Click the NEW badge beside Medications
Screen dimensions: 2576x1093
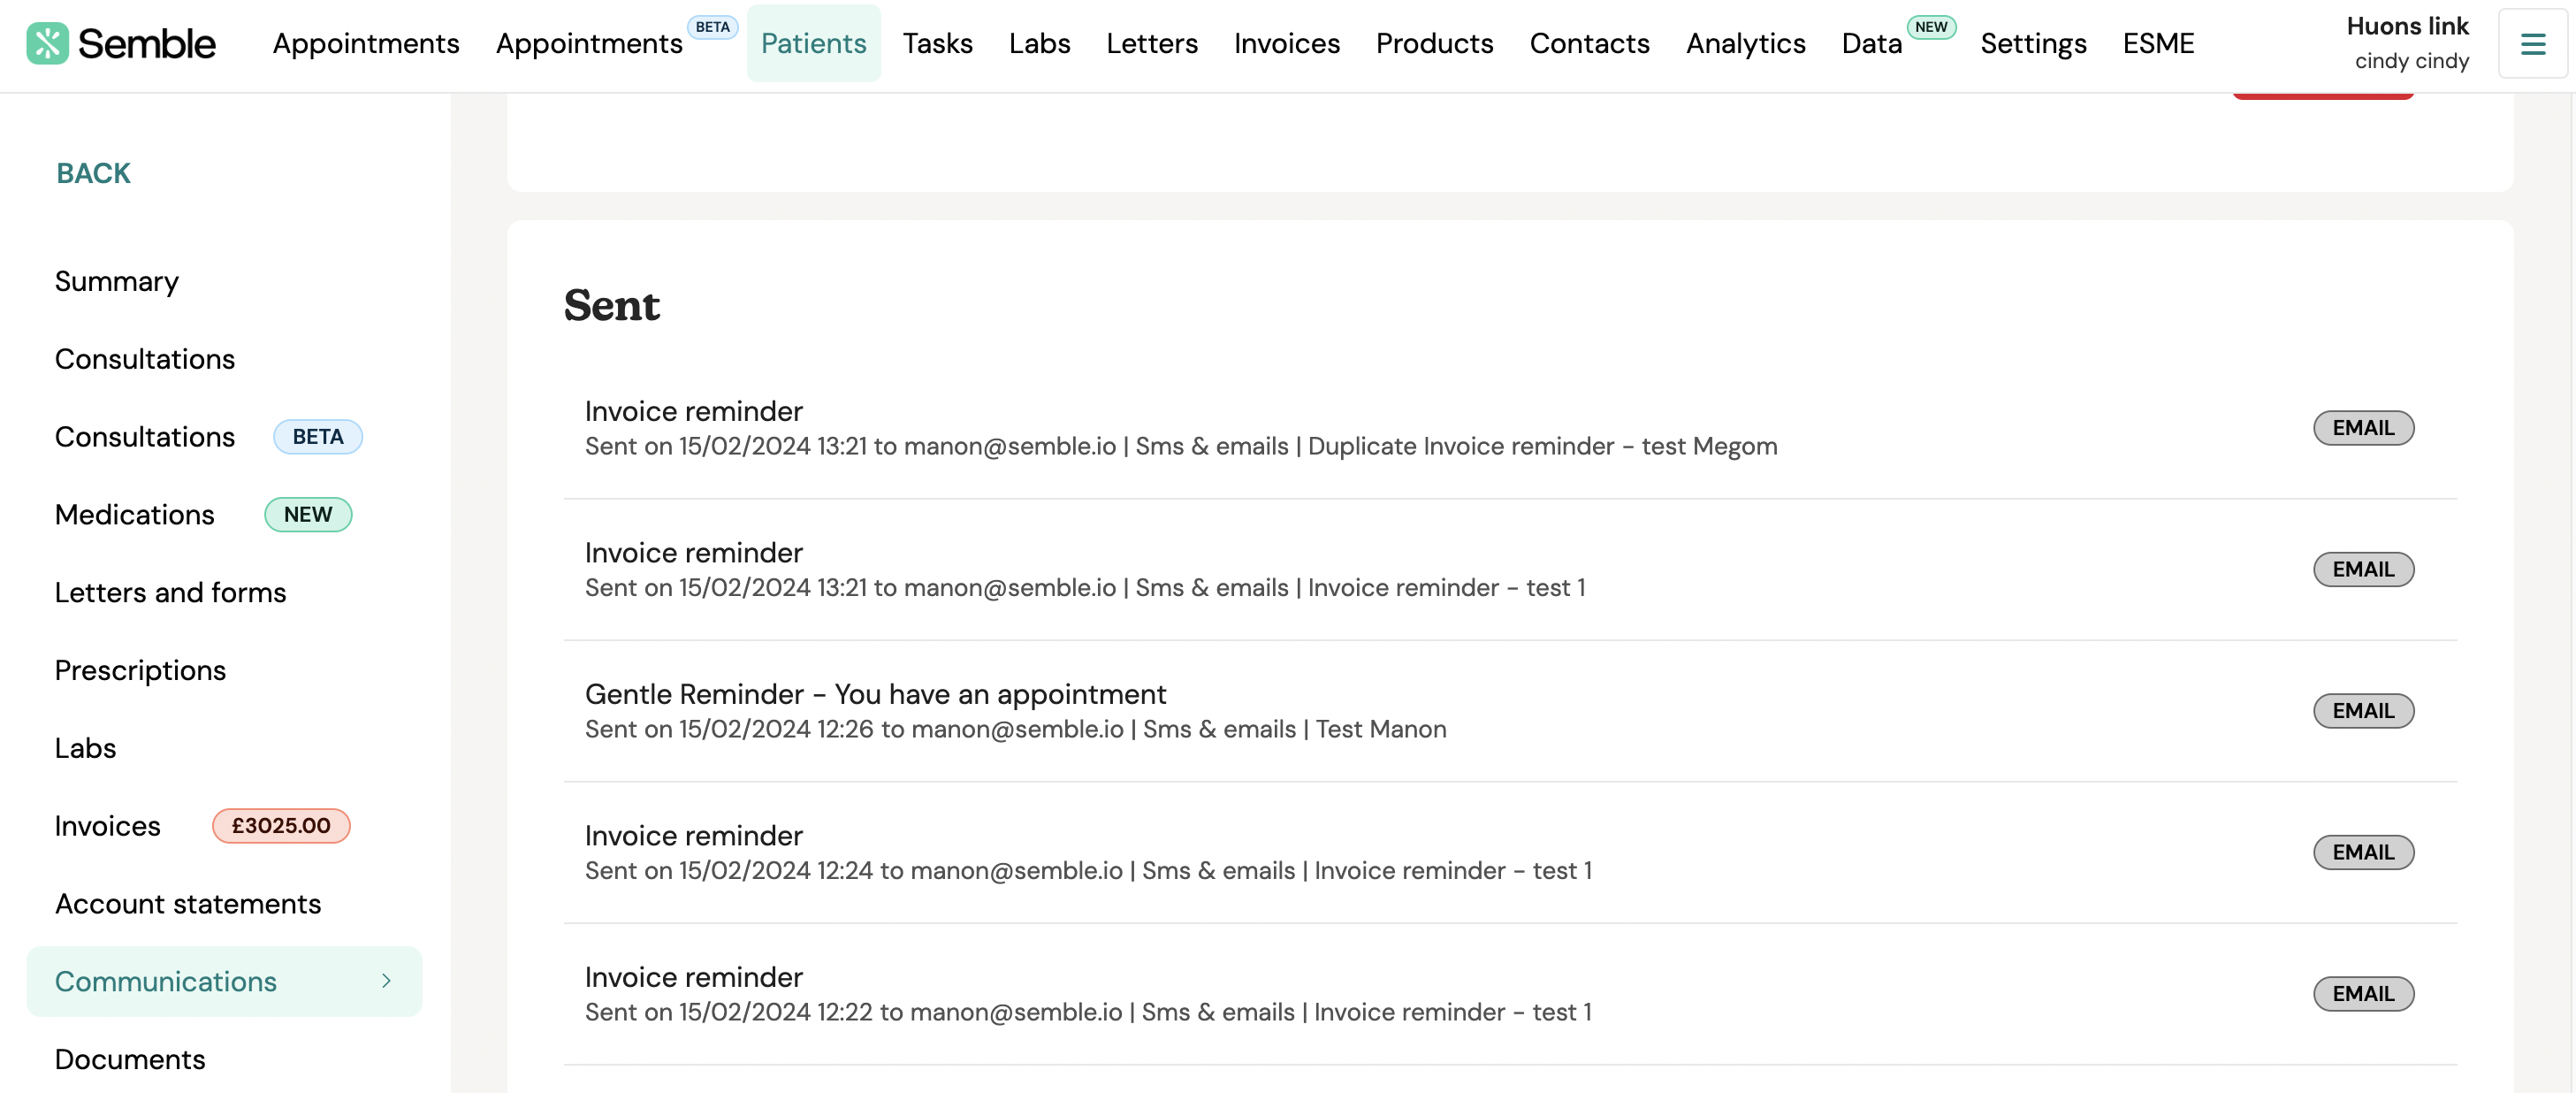(x=308, y=514)
